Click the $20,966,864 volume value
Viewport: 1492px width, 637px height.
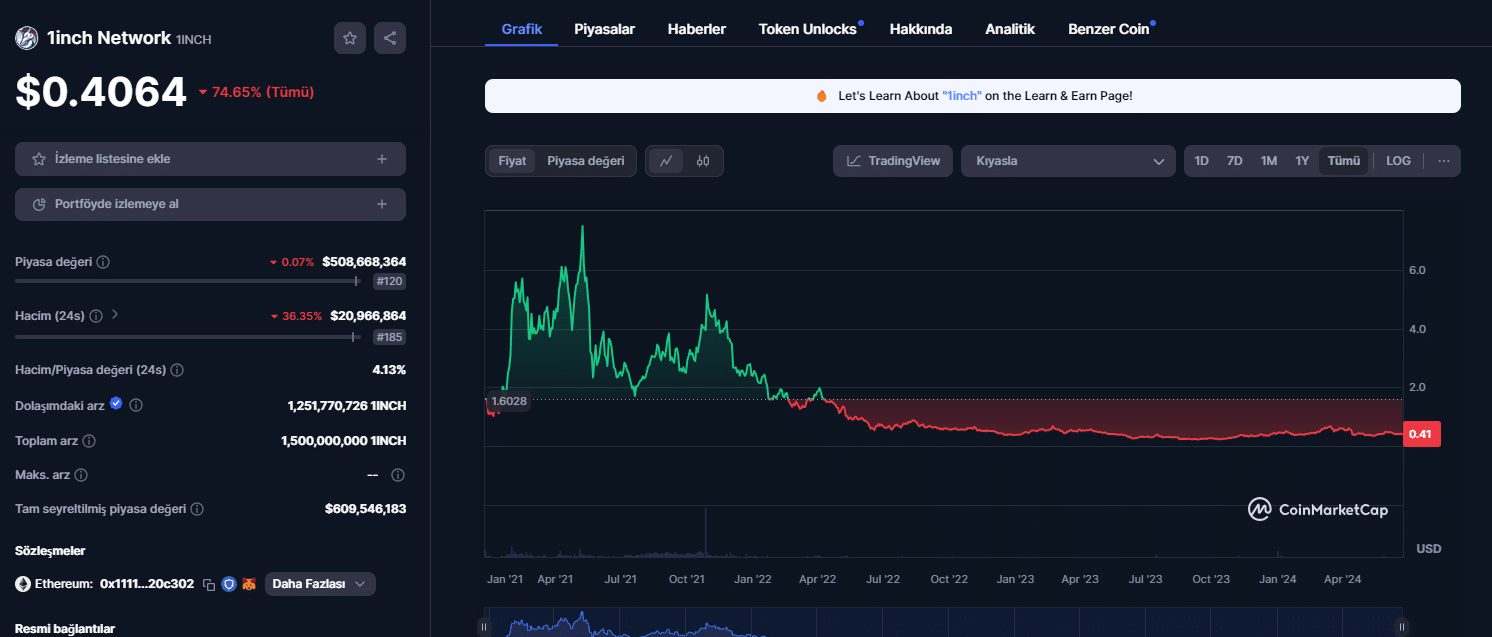[x=368, y=316]
